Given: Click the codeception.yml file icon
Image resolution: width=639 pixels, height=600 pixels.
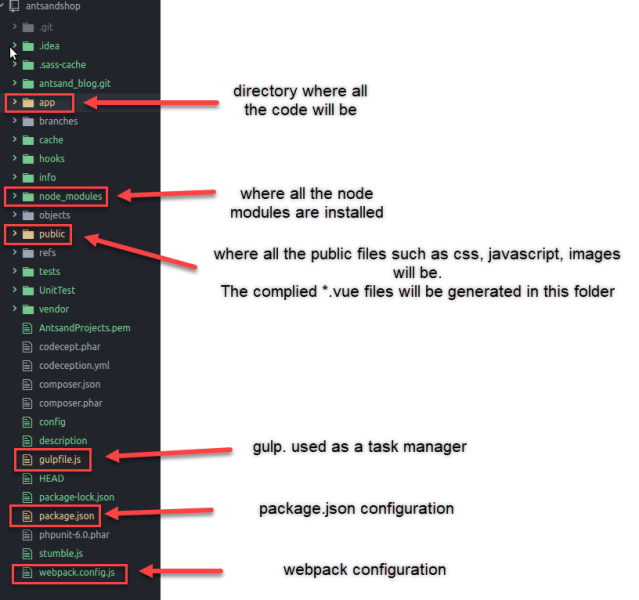Looking at the screenshot, I should (x=27, y=366).
